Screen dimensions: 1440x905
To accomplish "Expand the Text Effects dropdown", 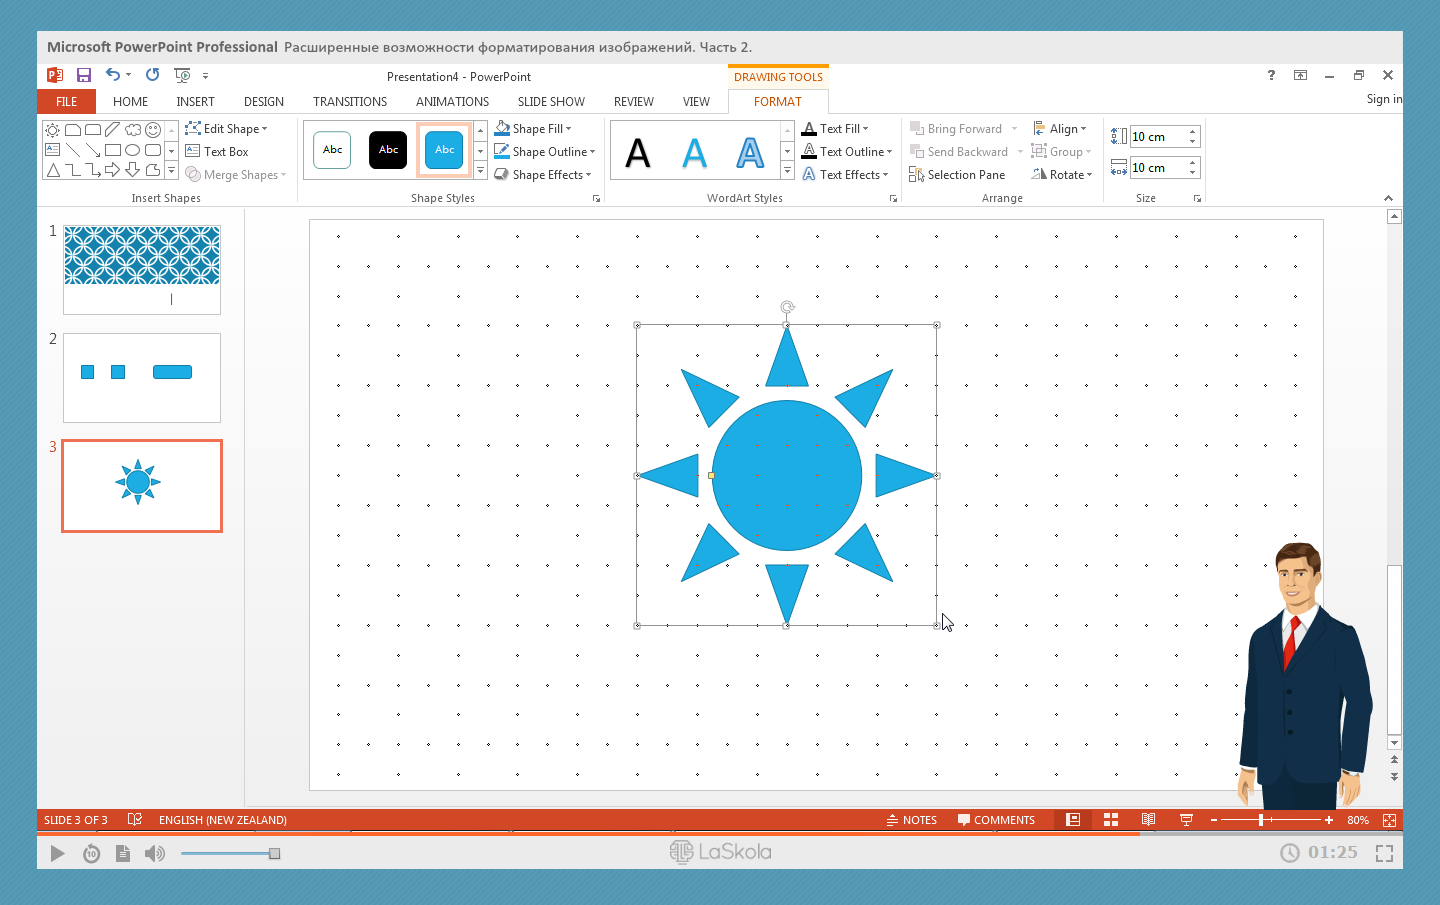I will (x=886, y=175).
